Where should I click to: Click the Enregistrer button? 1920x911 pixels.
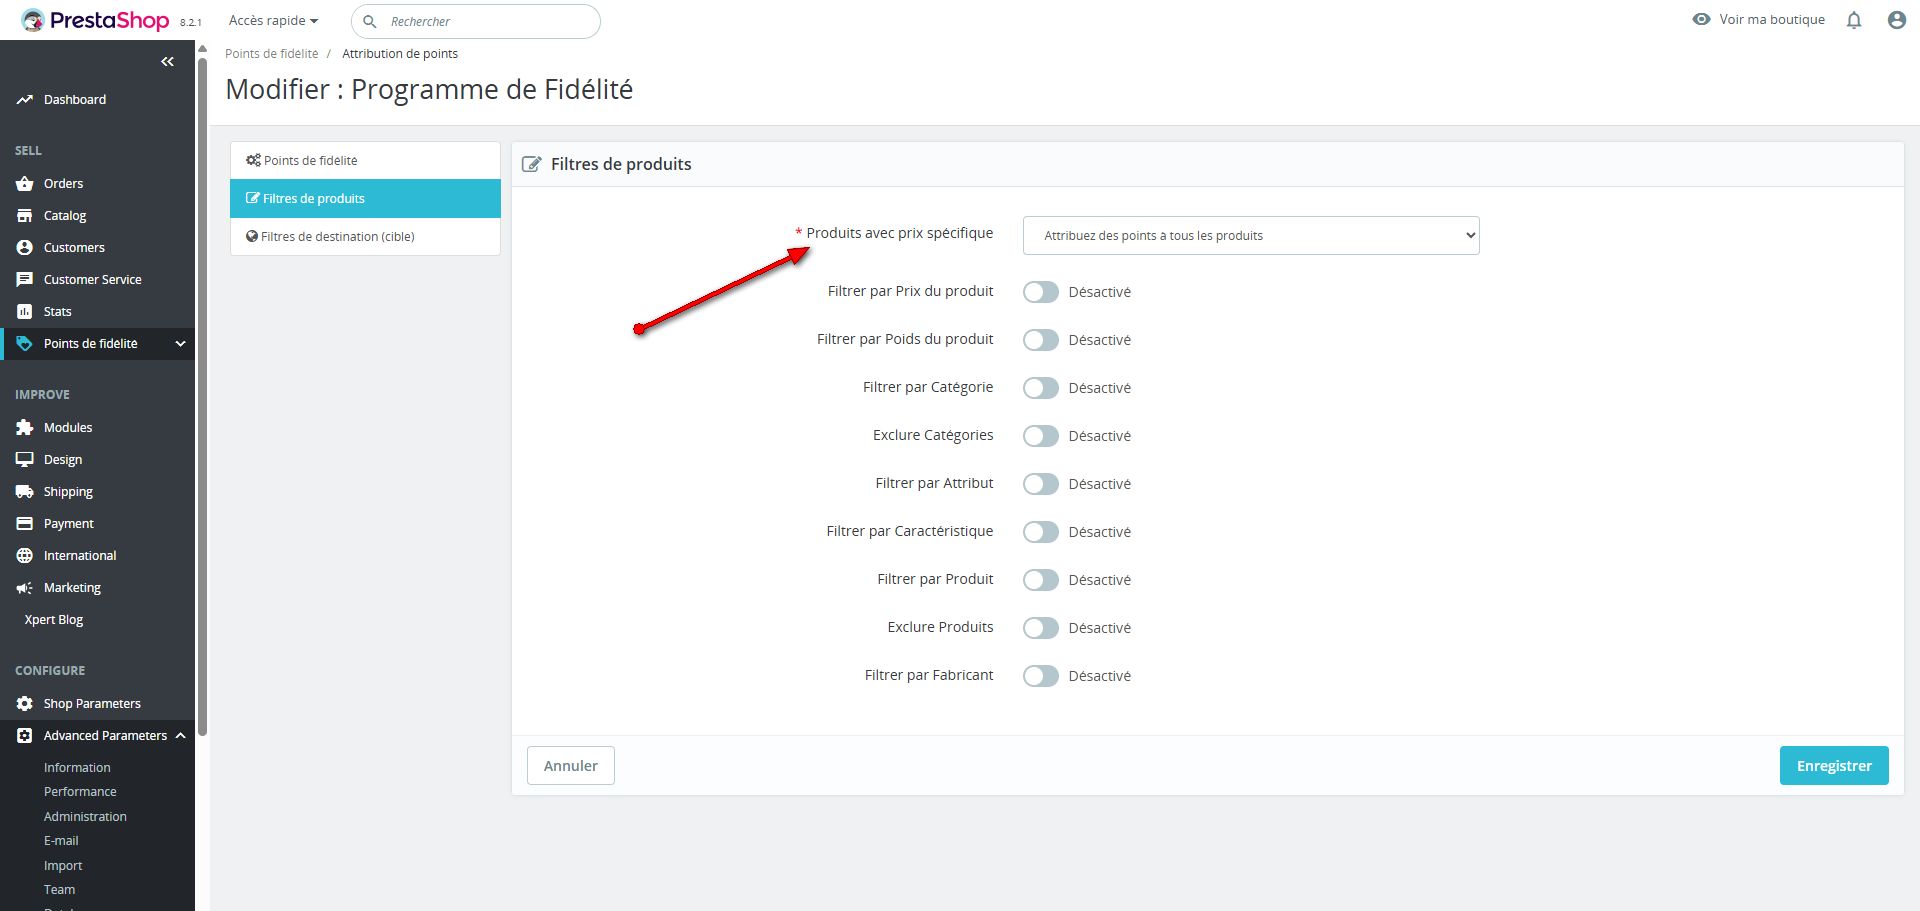click(x=1833, y=766)
